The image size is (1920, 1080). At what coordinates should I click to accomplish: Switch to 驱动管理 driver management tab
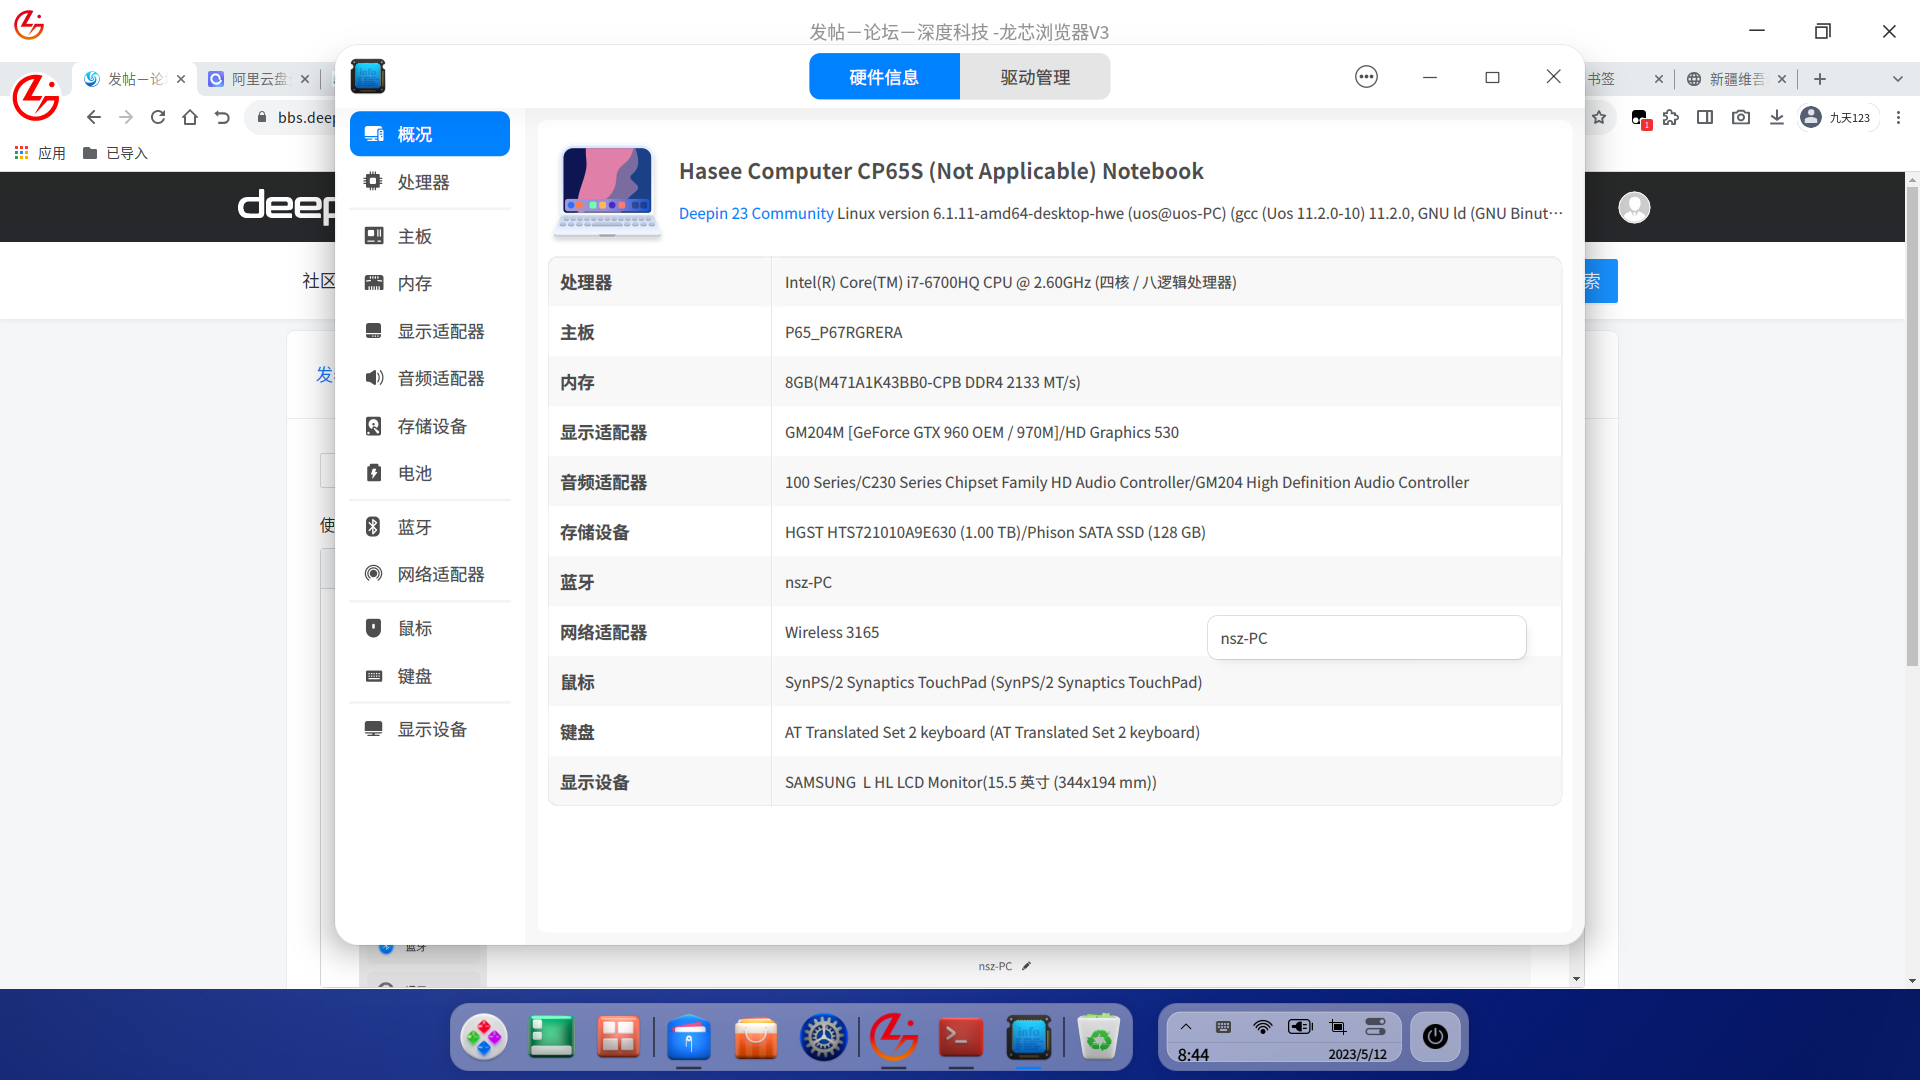pos(1035,77)
